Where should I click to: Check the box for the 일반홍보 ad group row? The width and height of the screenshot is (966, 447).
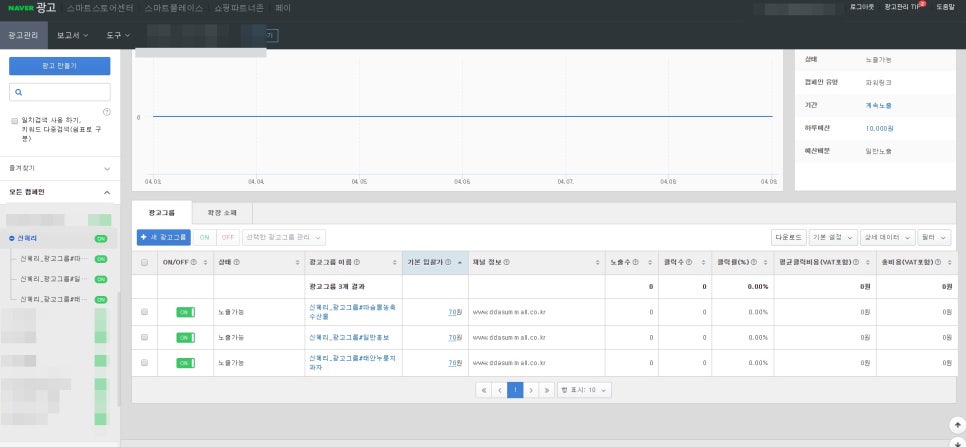point(145,337)
